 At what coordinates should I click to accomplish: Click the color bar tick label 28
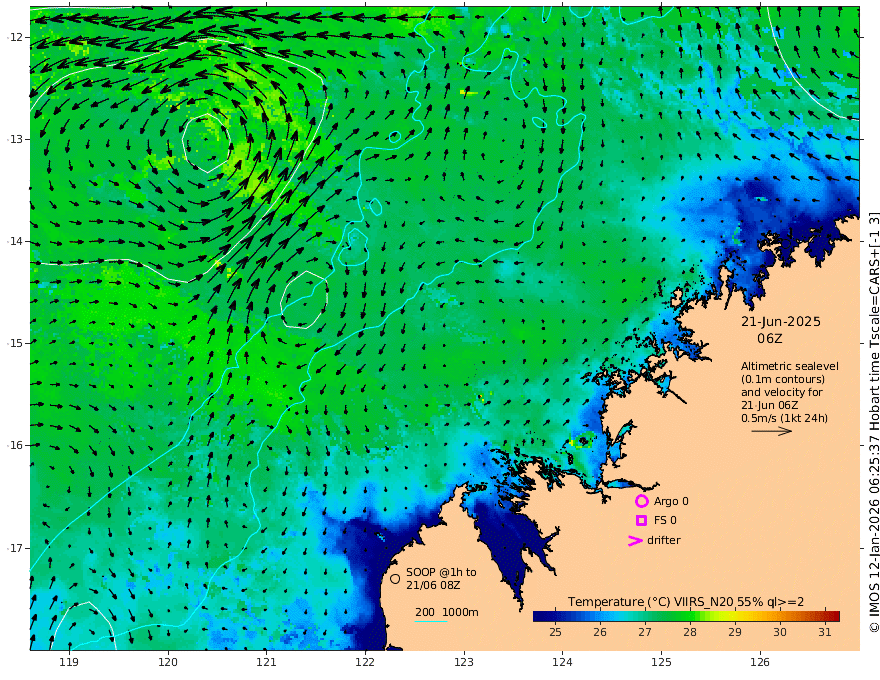(x=690, y=632)
